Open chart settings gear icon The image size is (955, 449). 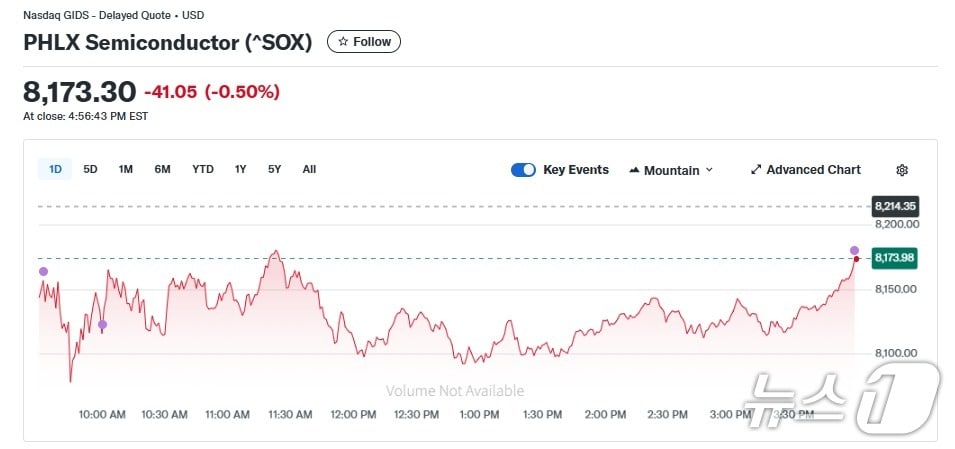tap(902, 170)
